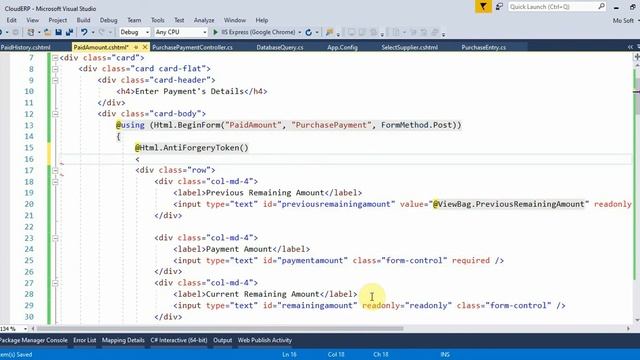Collapse the col-md-4 div on line 18
The height and width of the screenshot is (360, 640).
click(x=55, y=182)
